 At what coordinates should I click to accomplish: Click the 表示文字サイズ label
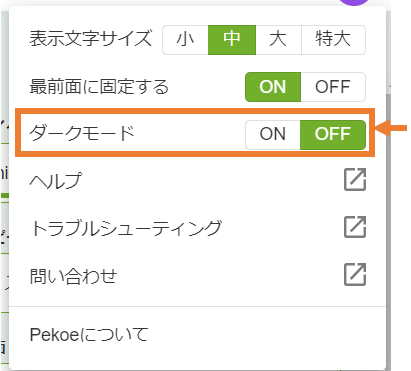tap(91, 38)
